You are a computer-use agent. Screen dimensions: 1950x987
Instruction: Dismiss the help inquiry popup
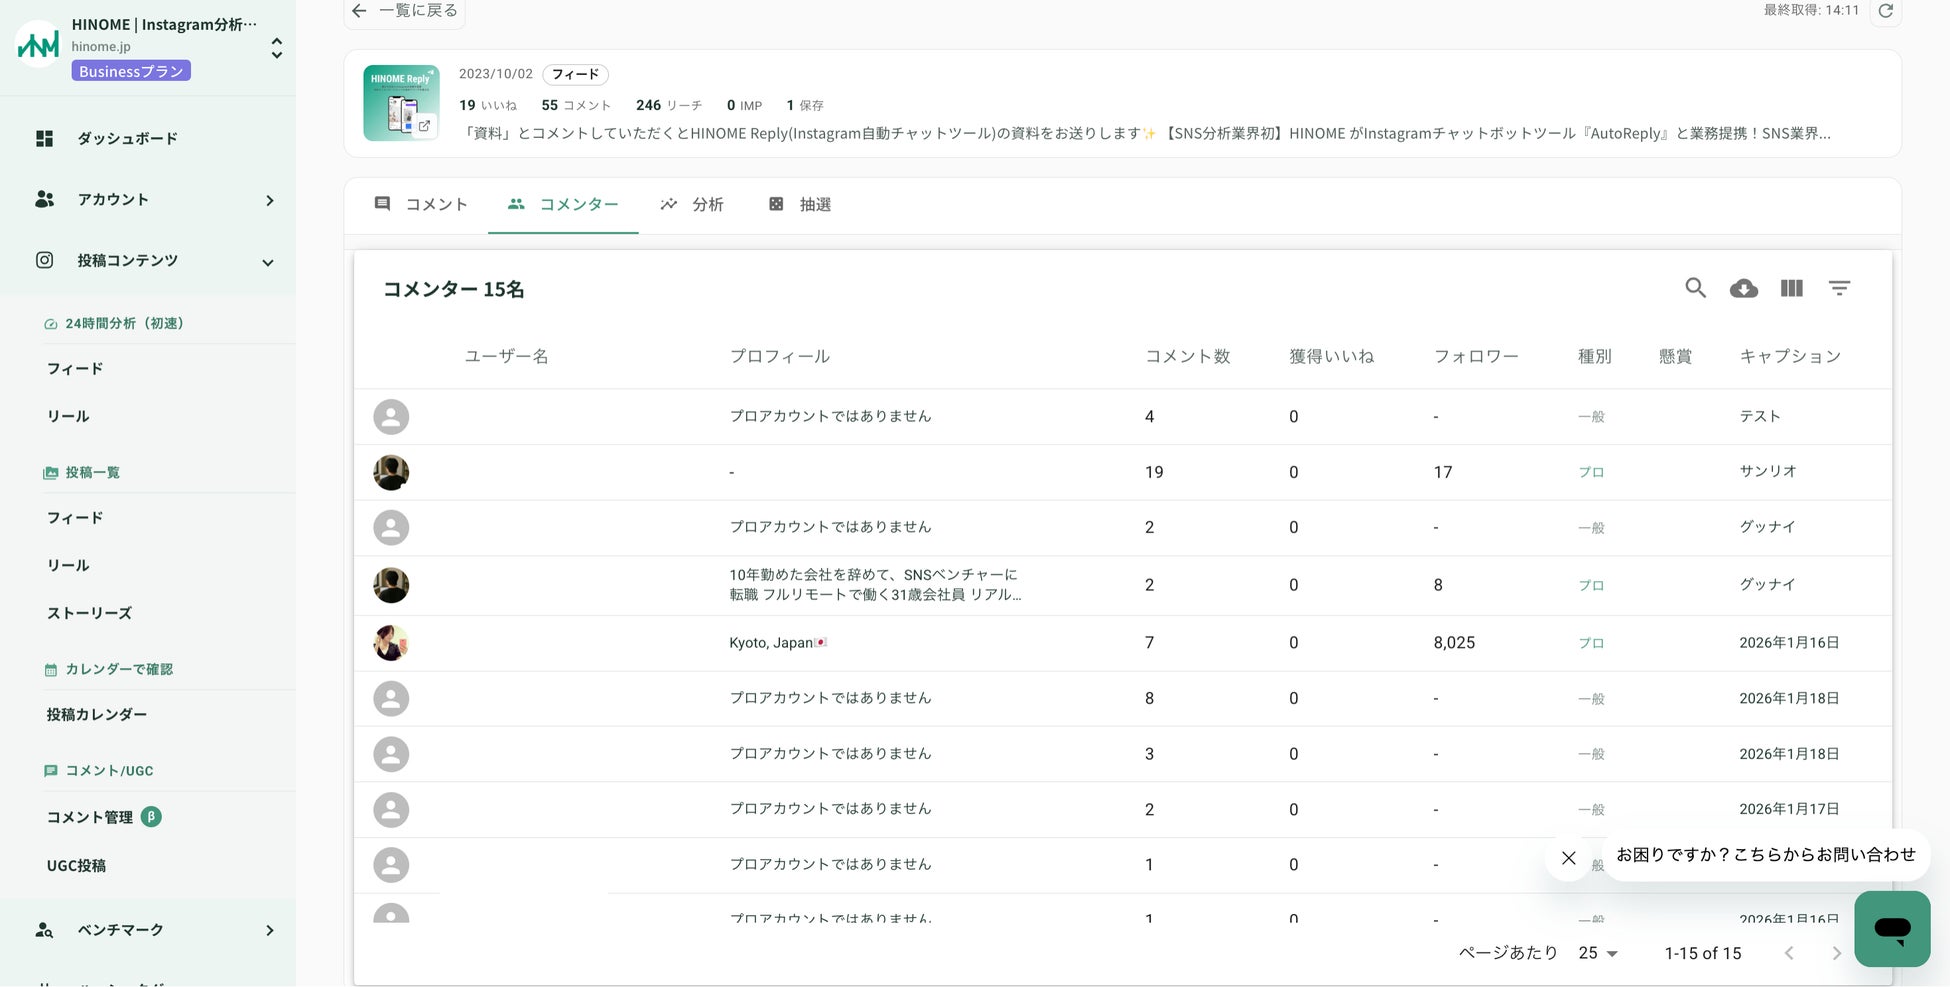[x=1568, y=857]
